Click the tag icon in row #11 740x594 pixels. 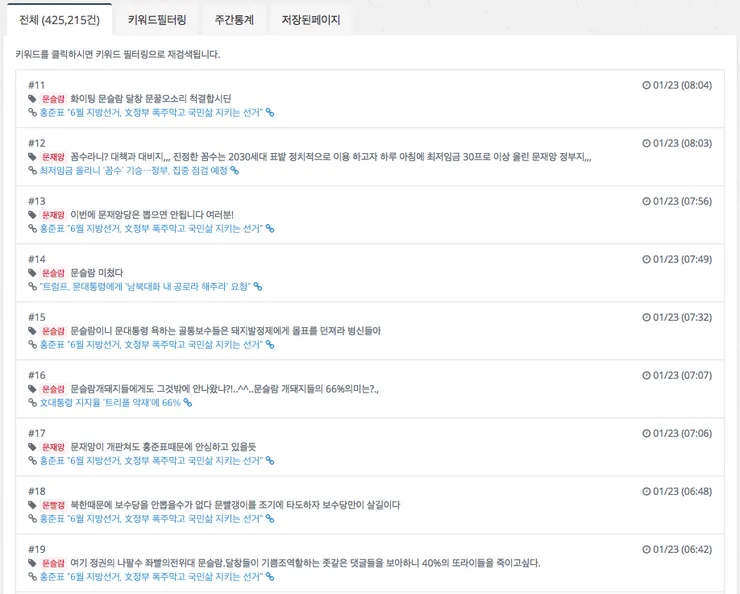pyautogui.click(x=32, y=99)
